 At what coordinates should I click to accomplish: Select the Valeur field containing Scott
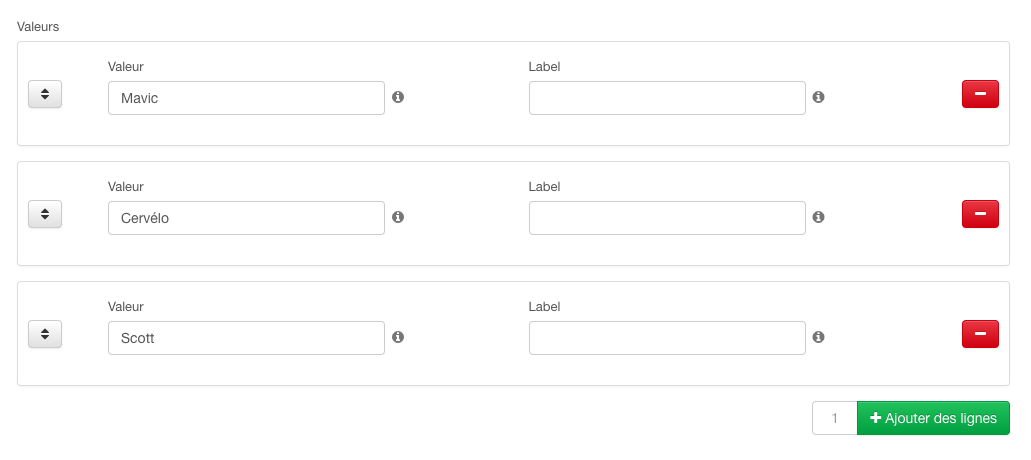[246, 338]
